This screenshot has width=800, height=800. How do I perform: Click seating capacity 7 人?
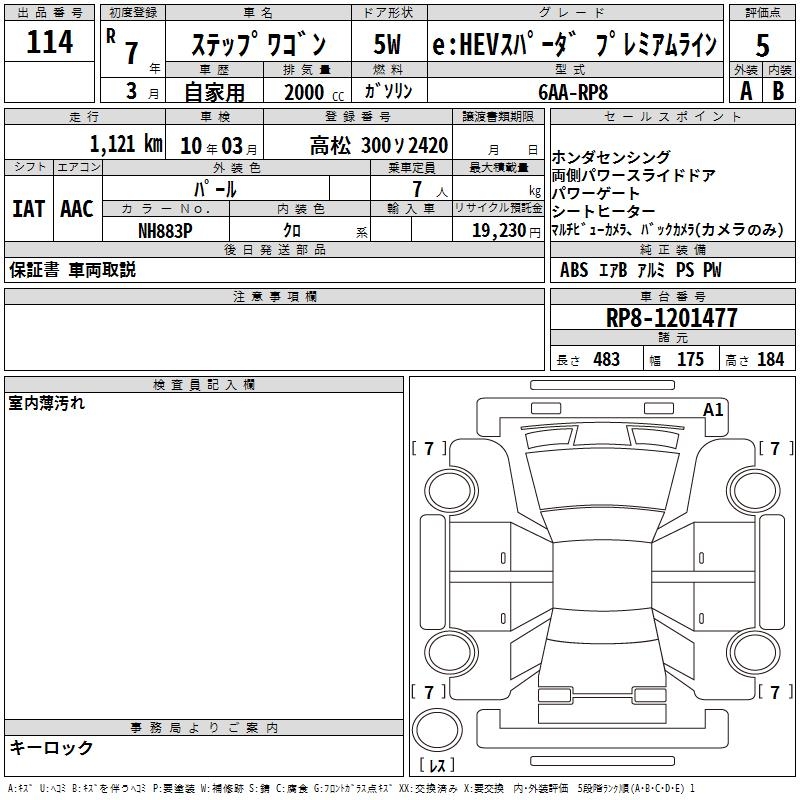(429, 189)
